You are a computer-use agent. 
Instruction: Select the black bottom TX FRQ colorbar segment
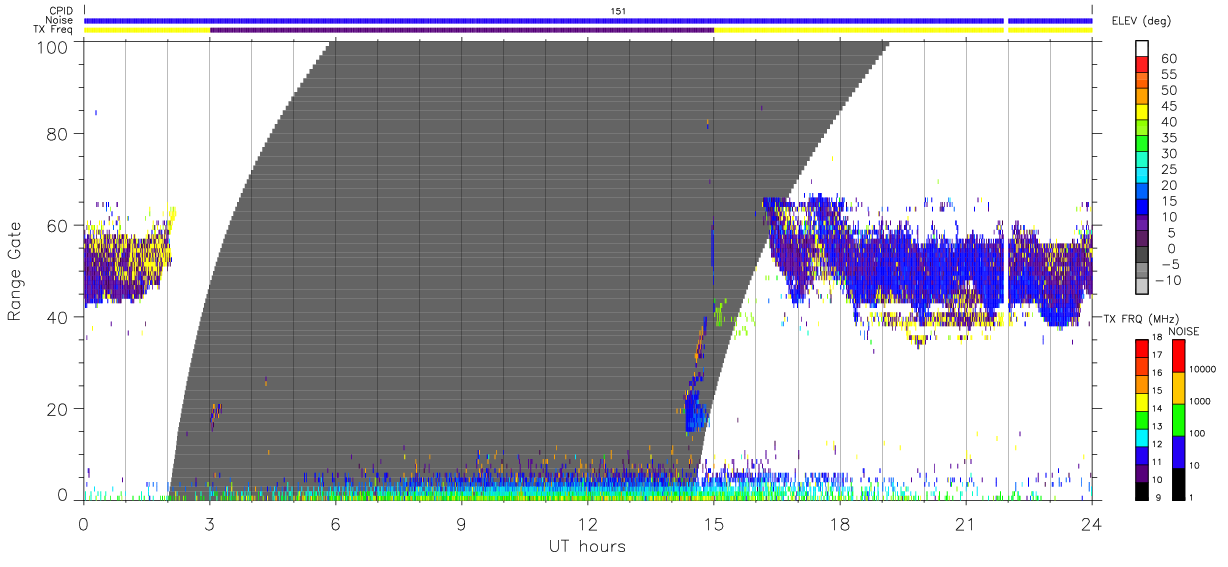click(1143, 492)
